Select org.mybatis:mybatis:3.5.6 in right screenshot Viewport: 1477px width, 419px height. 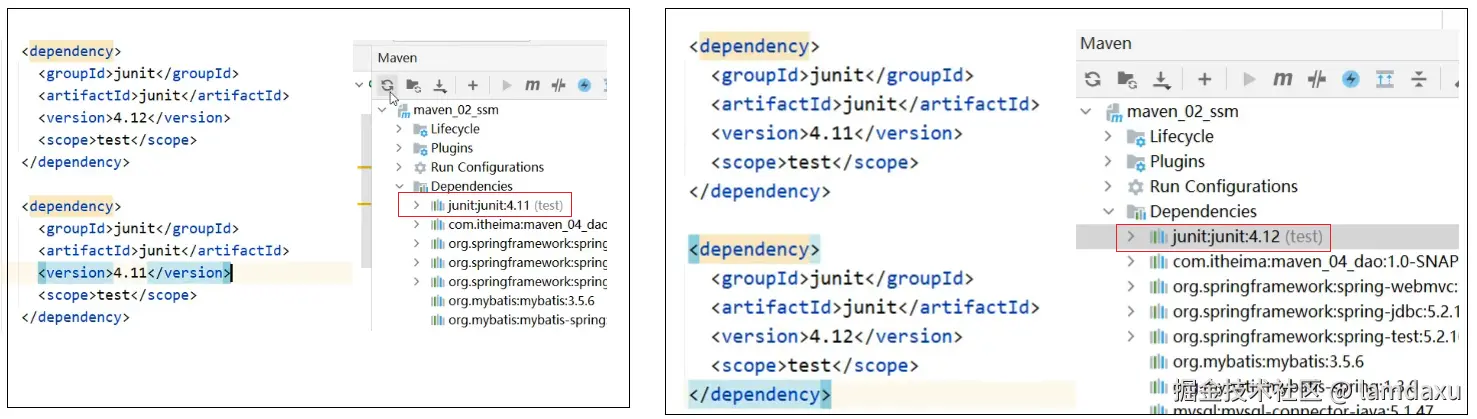(1267, 362)
